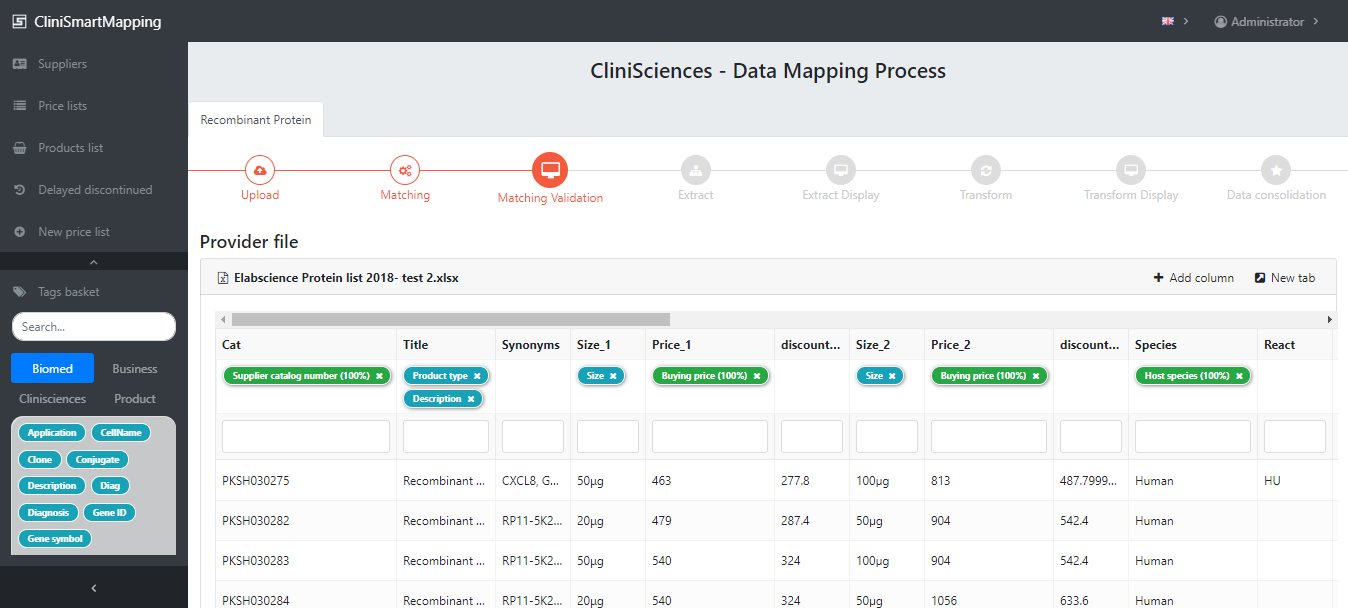Open Delayed discontinued section

click(x=94, y=190)
